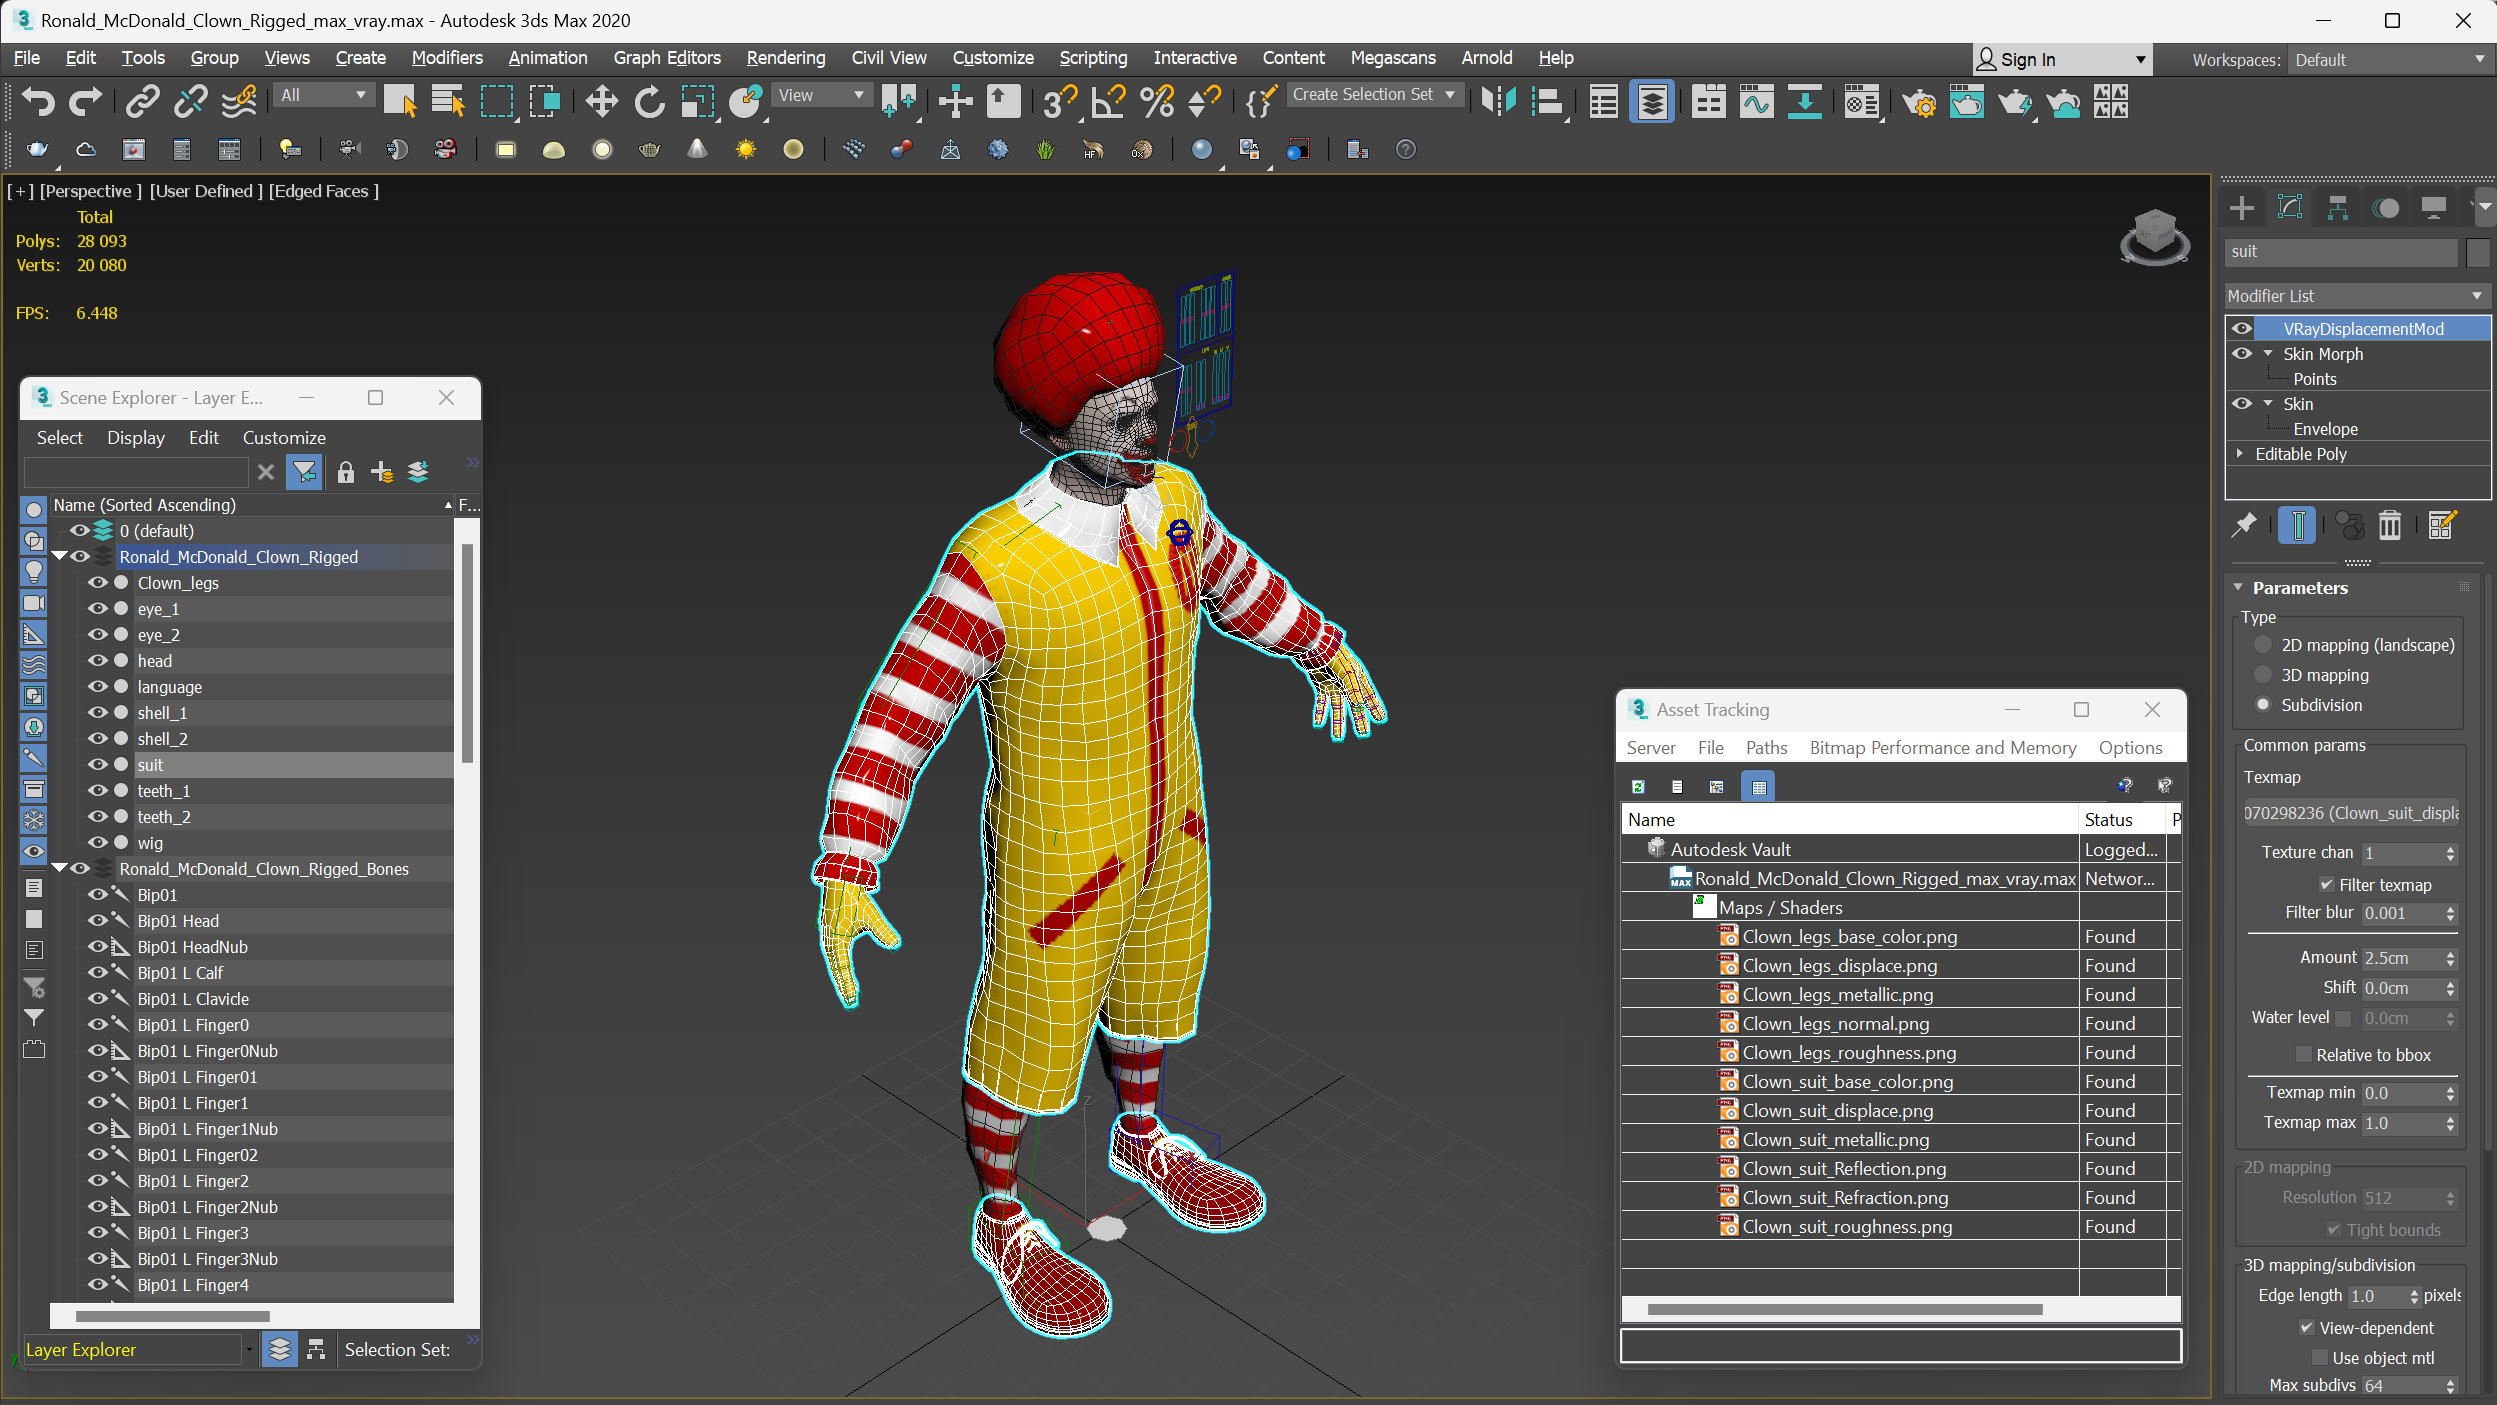Switch to the Hierarchy command panel tab

coord(2337,208)
